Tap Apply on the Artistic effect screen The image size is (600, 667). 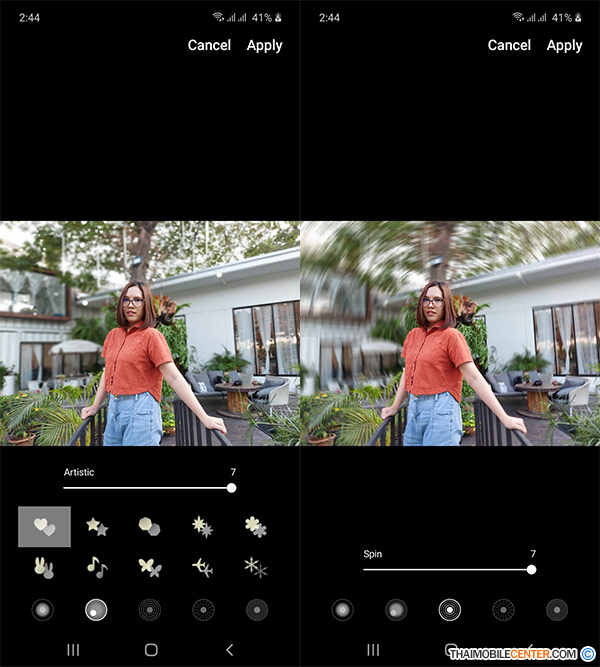click(264, 45)
